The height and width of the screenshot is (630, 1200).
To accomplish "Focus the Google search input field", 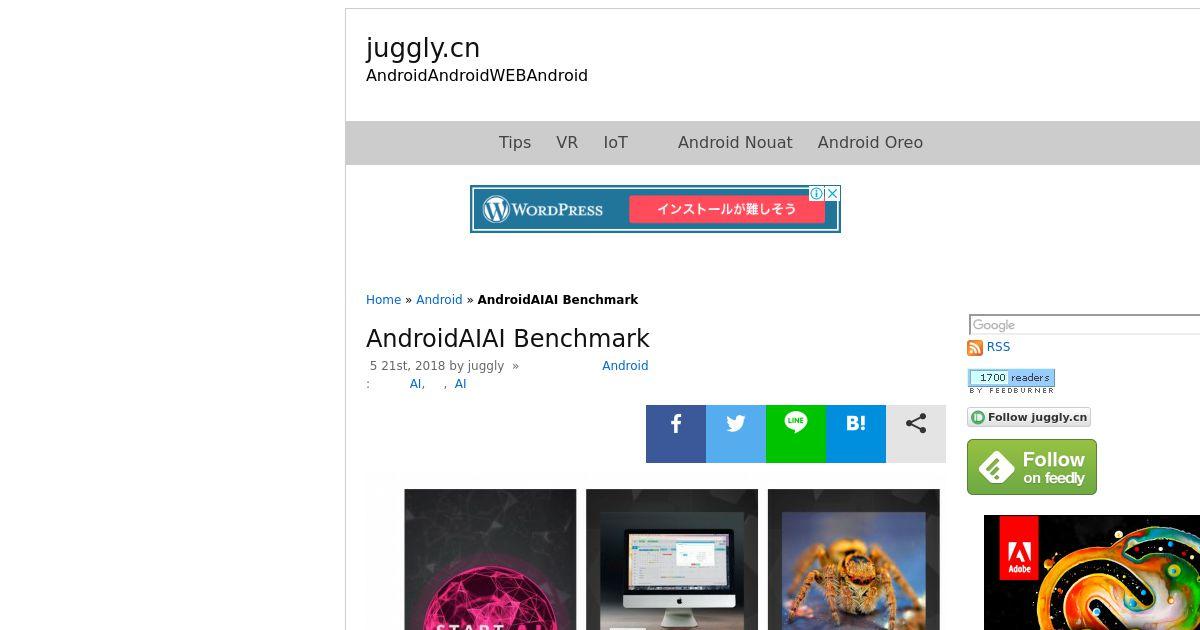I will (x=1085, y=325).
